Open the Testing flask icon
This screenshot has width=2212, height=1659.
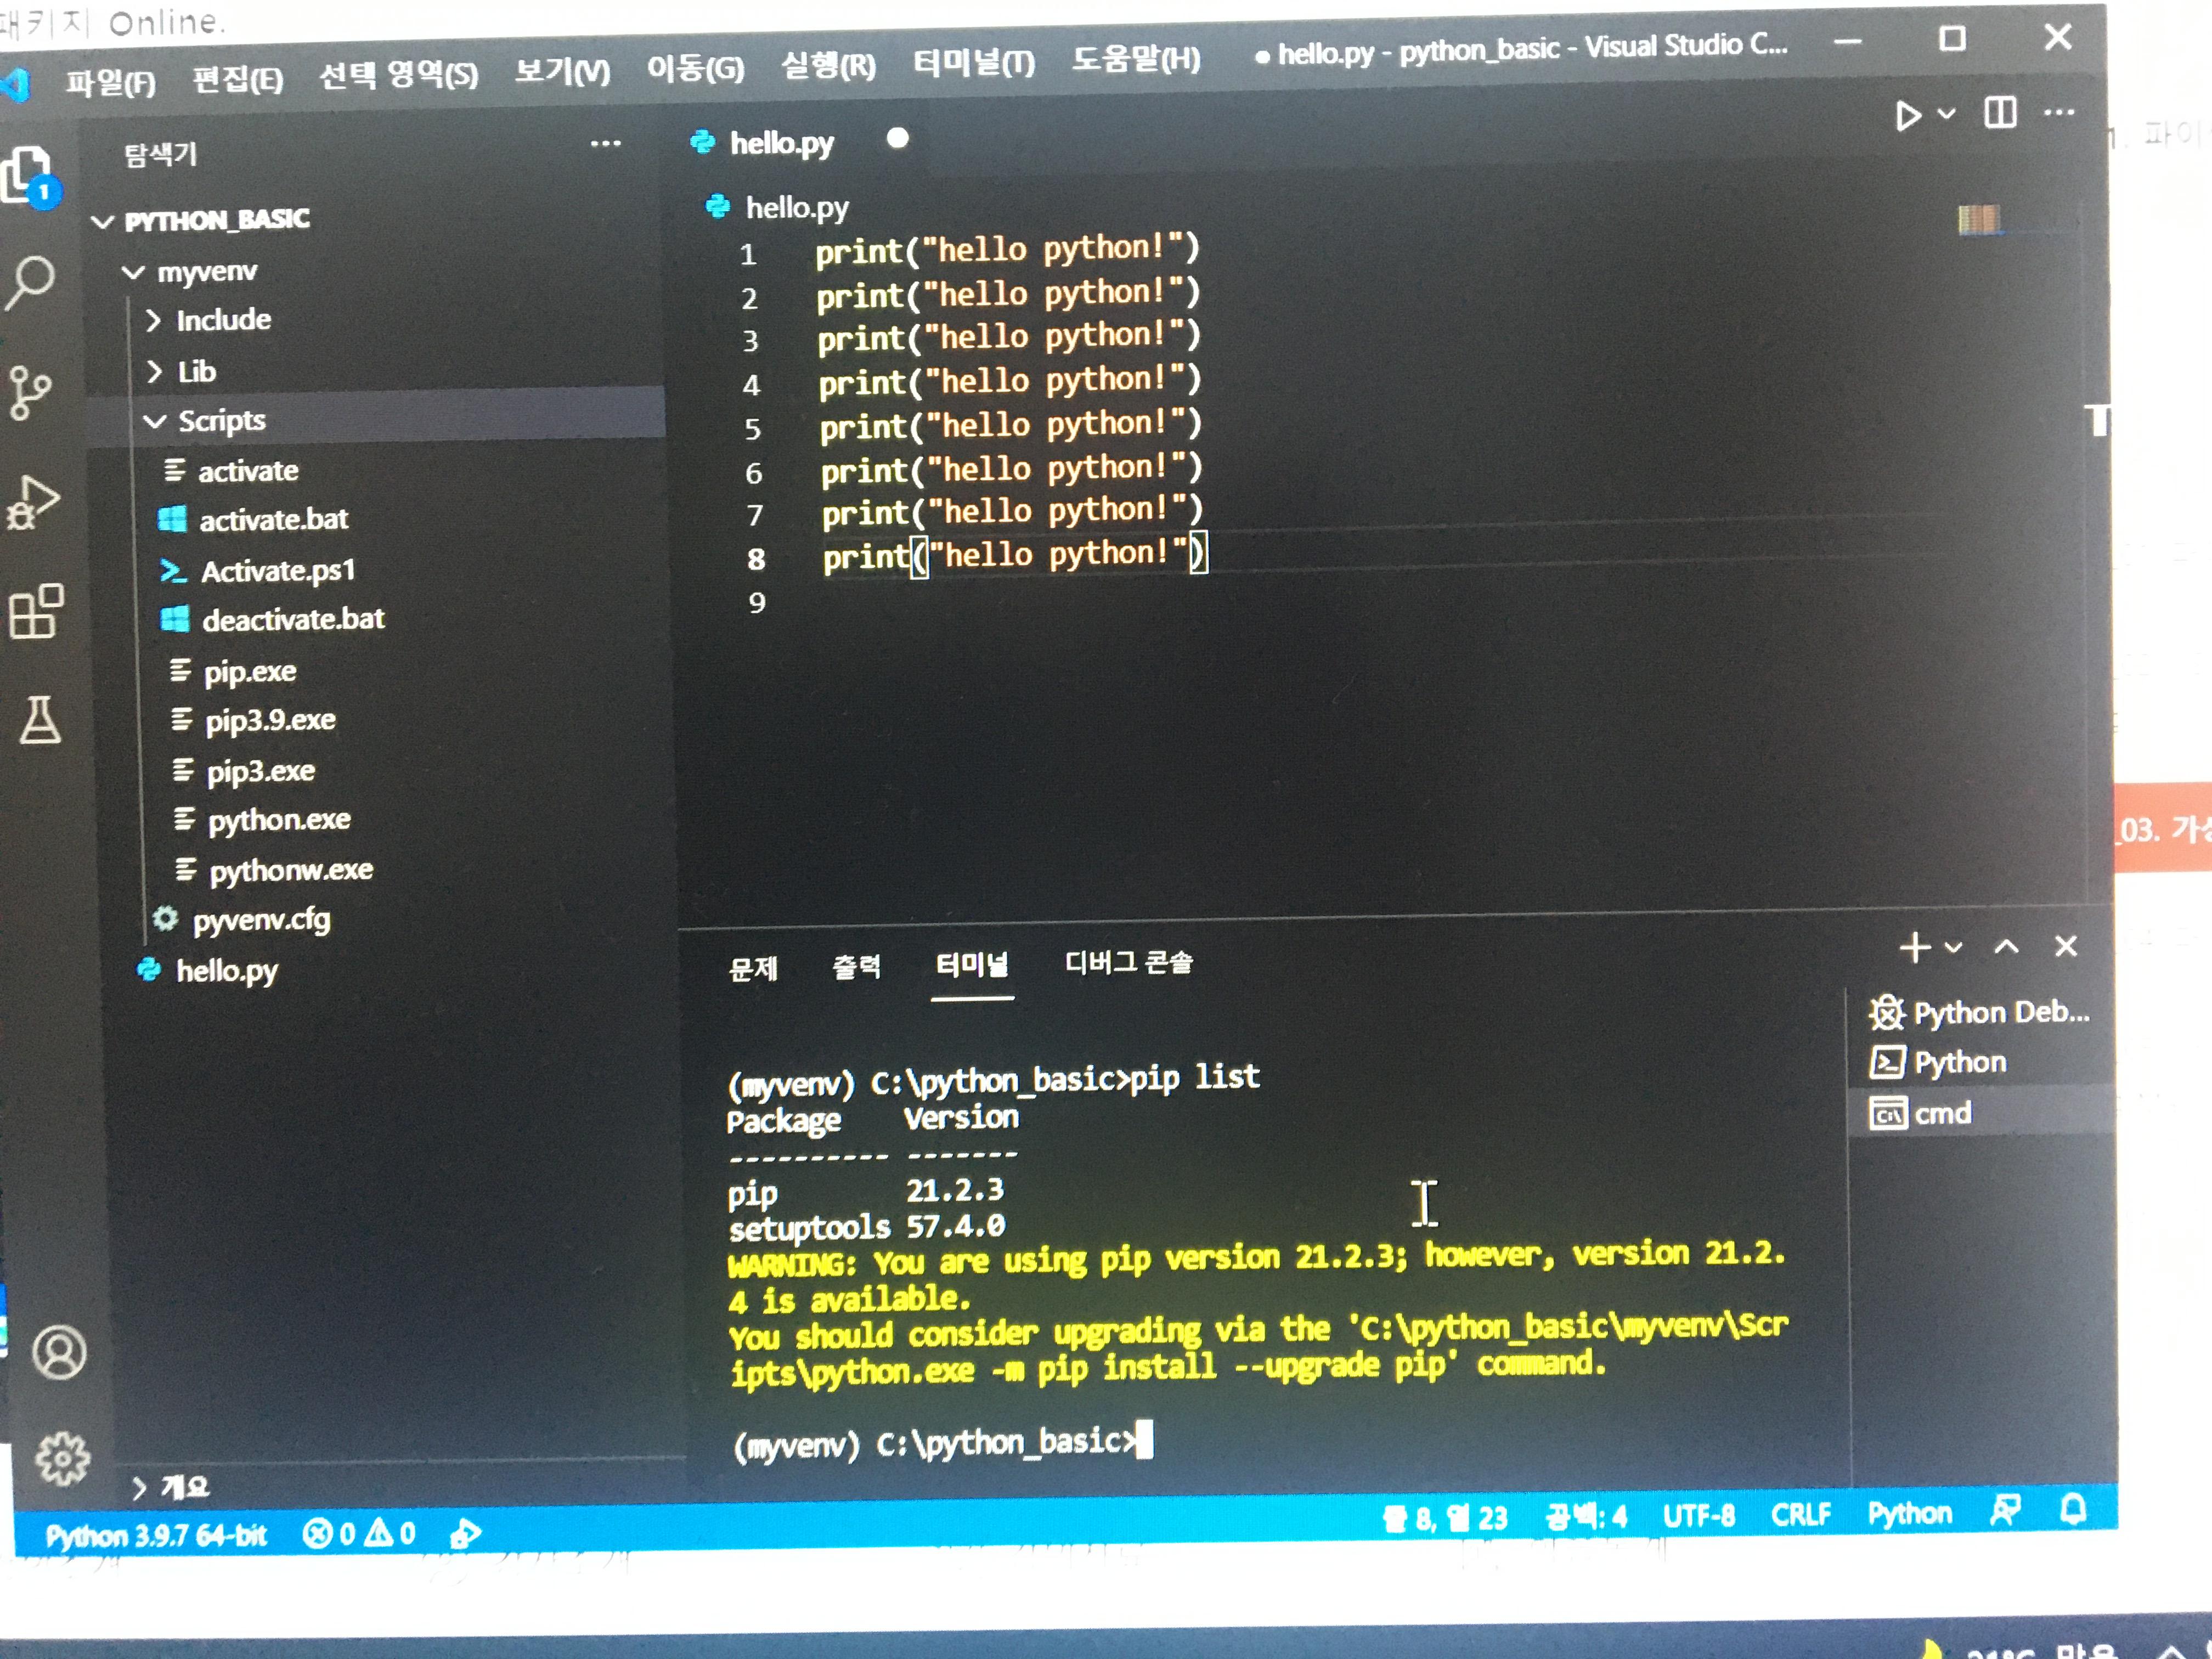click(40, 720)
